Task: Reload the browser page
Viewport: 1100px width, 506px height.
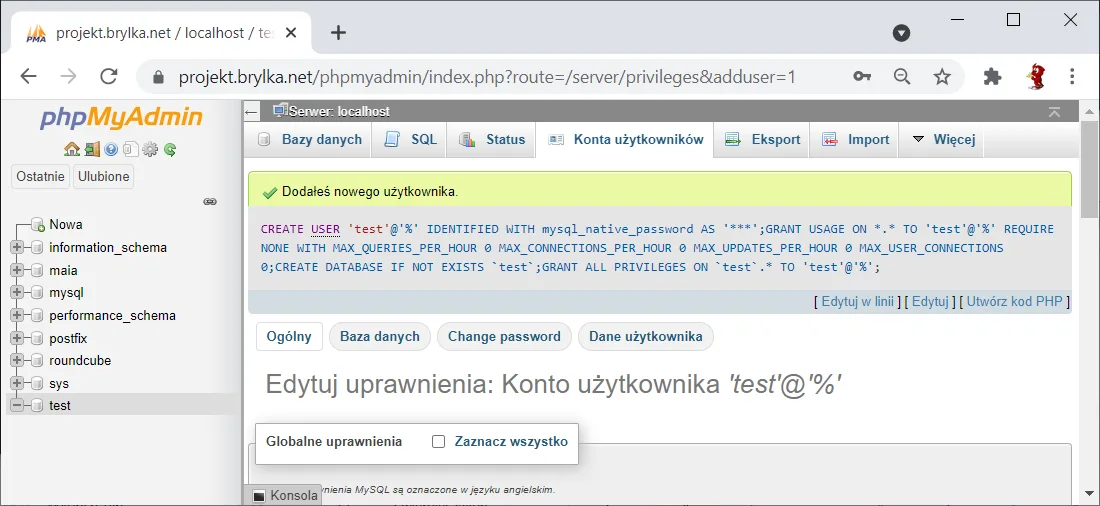Action: [x=109, y=76]
